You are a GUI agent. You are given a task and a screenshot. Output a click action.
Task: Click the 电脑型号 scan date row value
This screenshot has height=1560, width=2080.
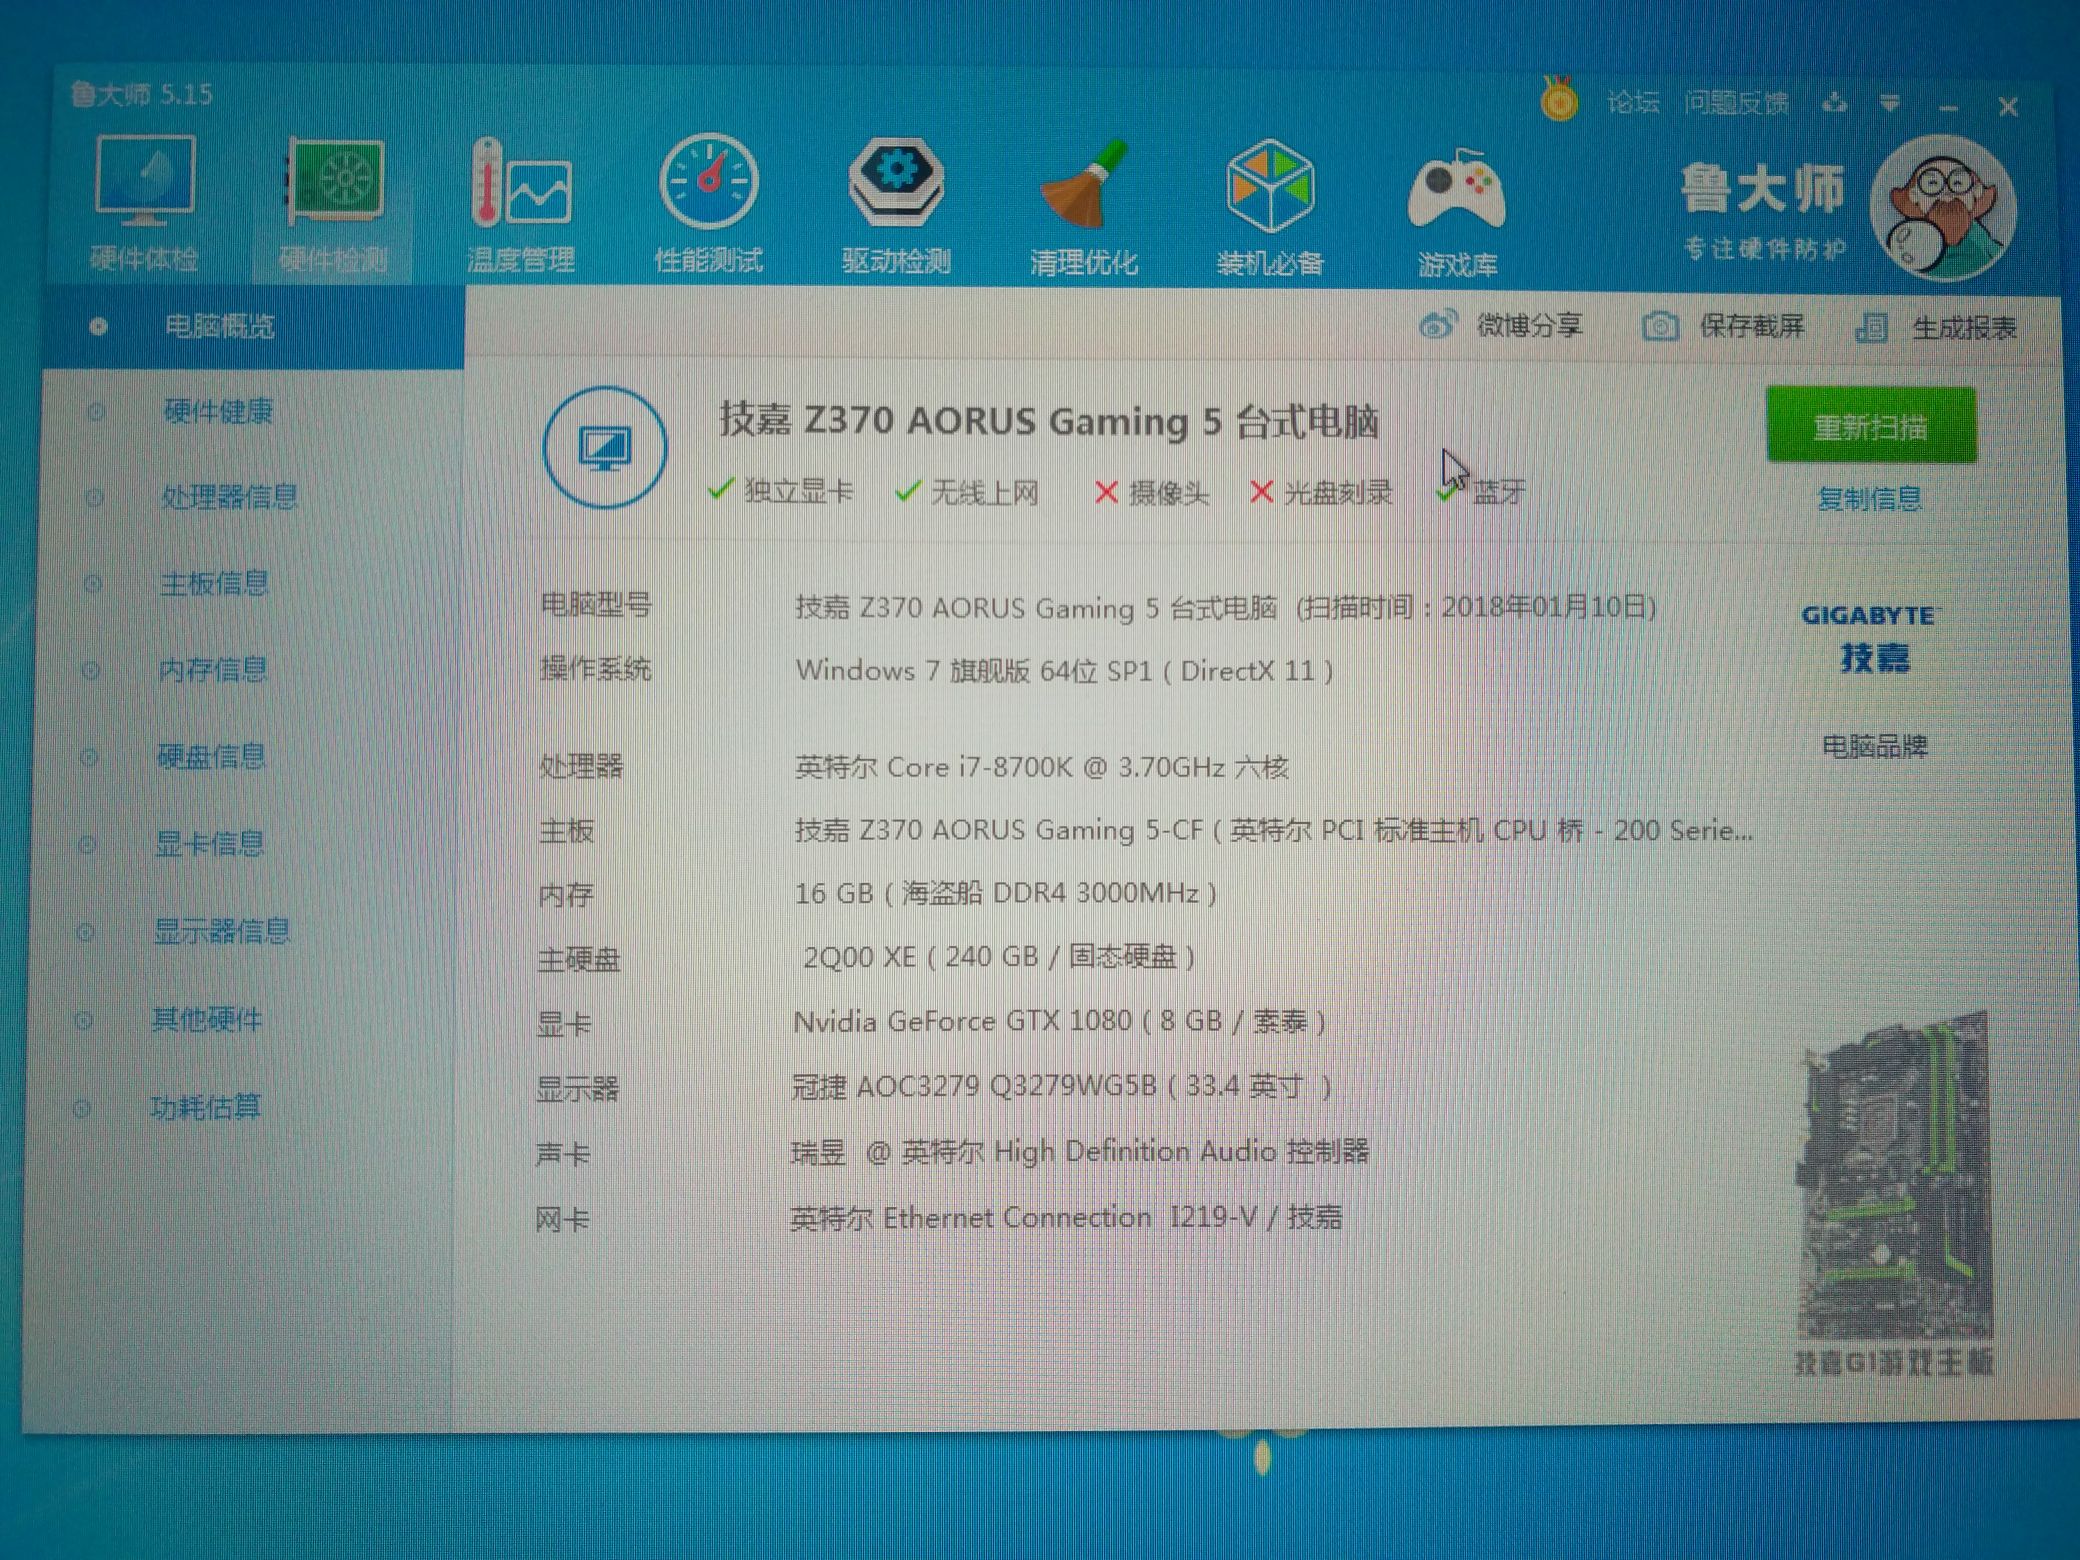(x=1226, y=607)
